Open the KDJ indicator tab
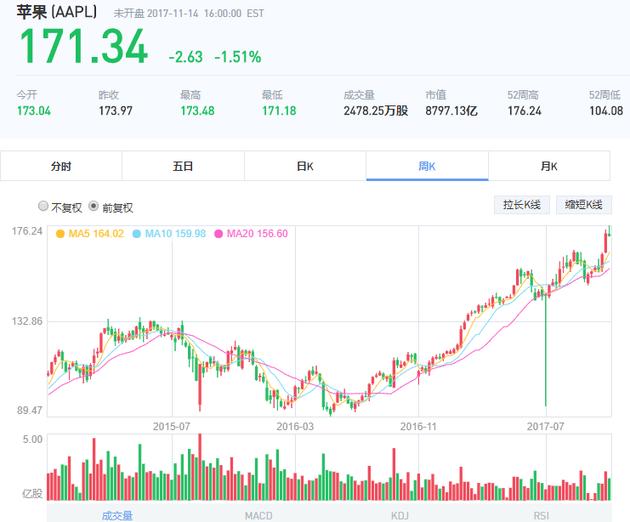Screen dimensions: 630x522 [399, 516]
